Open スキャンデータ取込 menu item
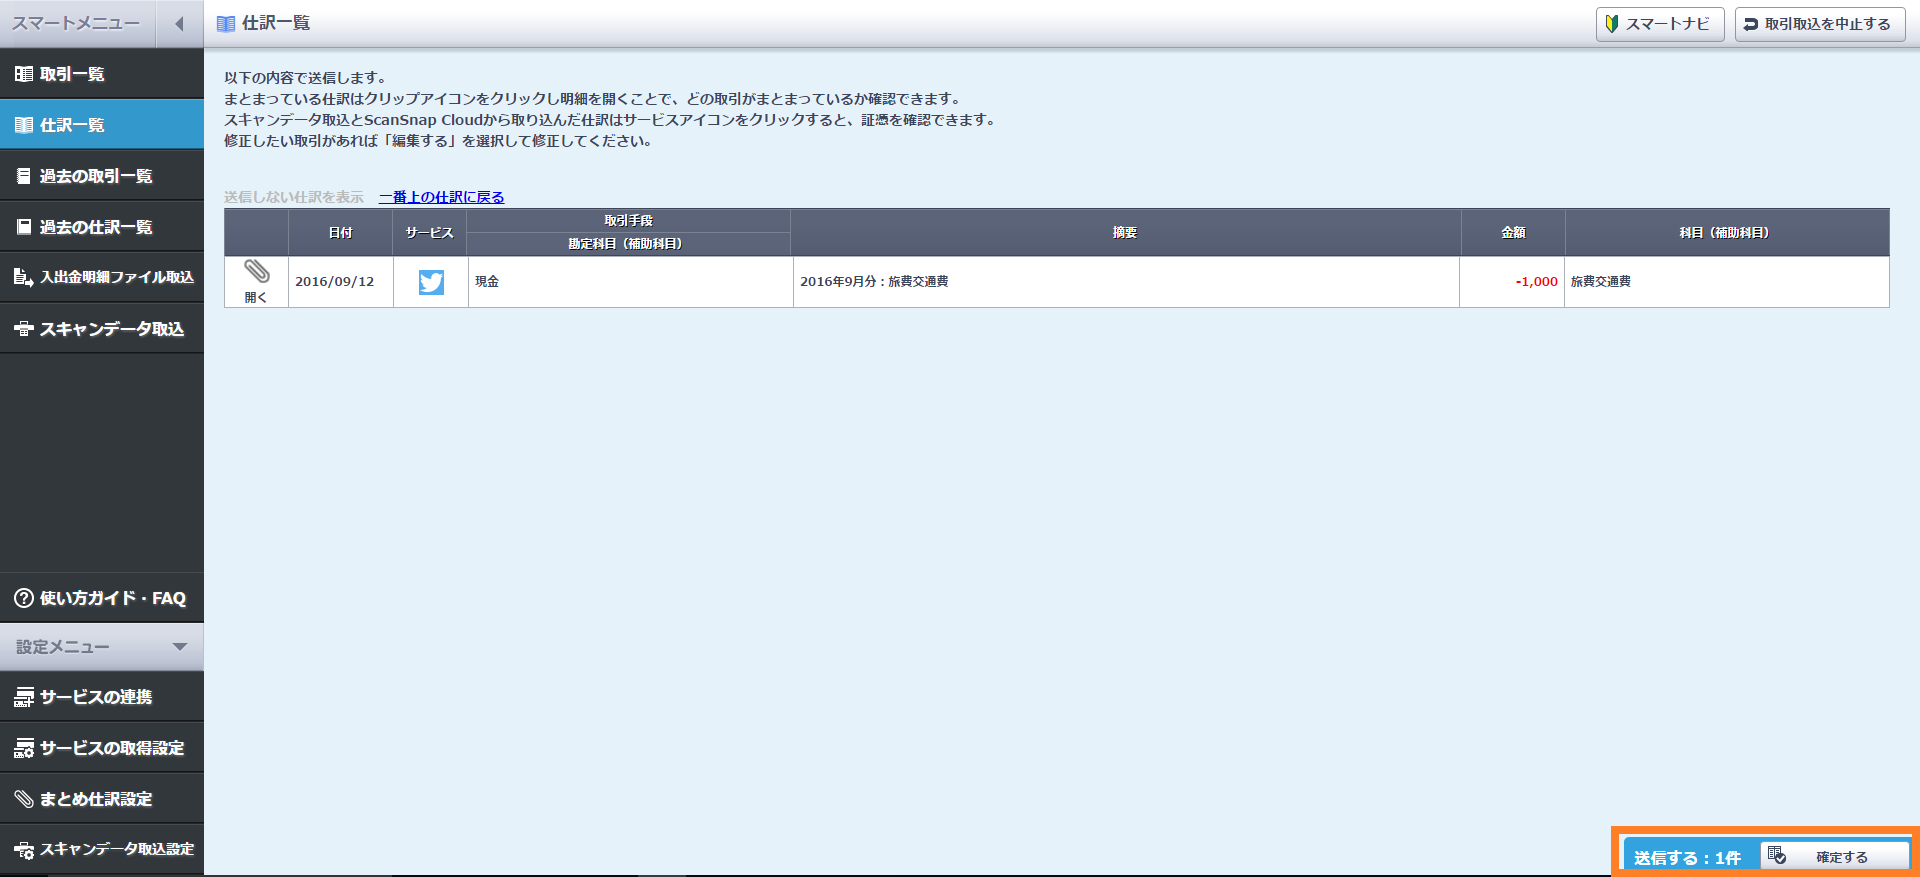The image size is (1920, 877). 102,329
